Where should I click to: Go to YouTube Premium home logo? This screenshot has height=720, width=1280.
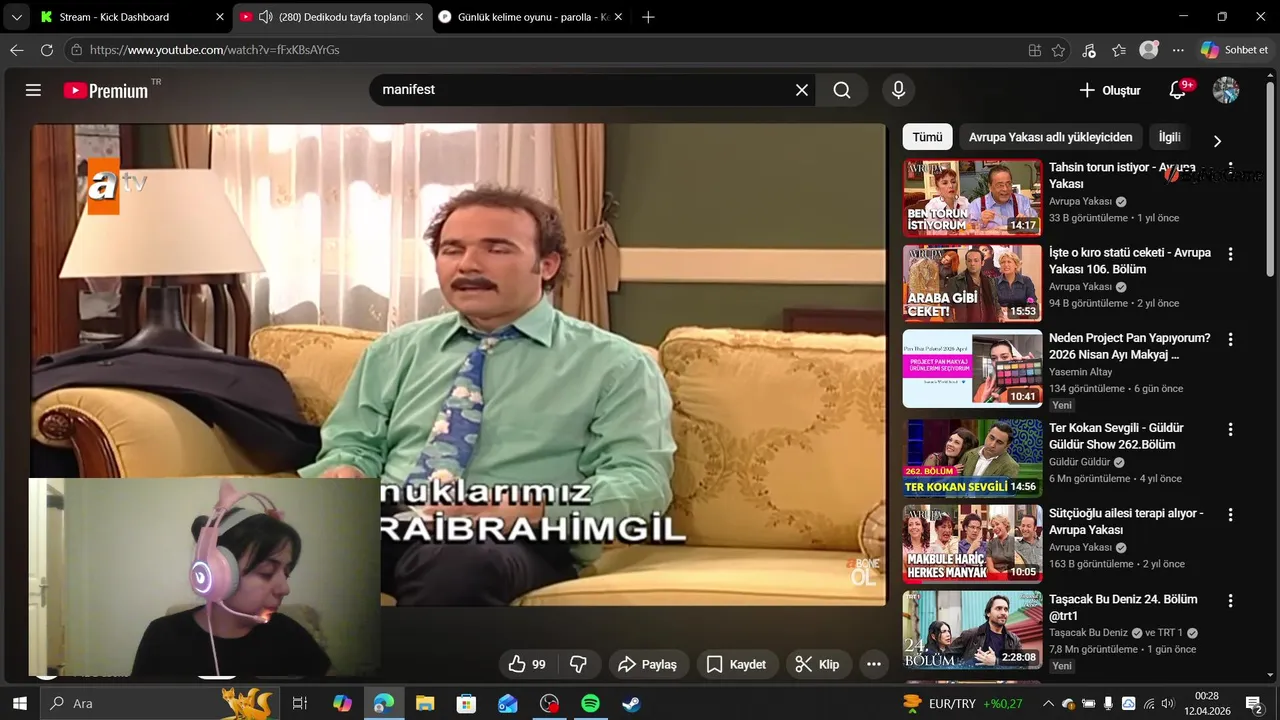106,90
